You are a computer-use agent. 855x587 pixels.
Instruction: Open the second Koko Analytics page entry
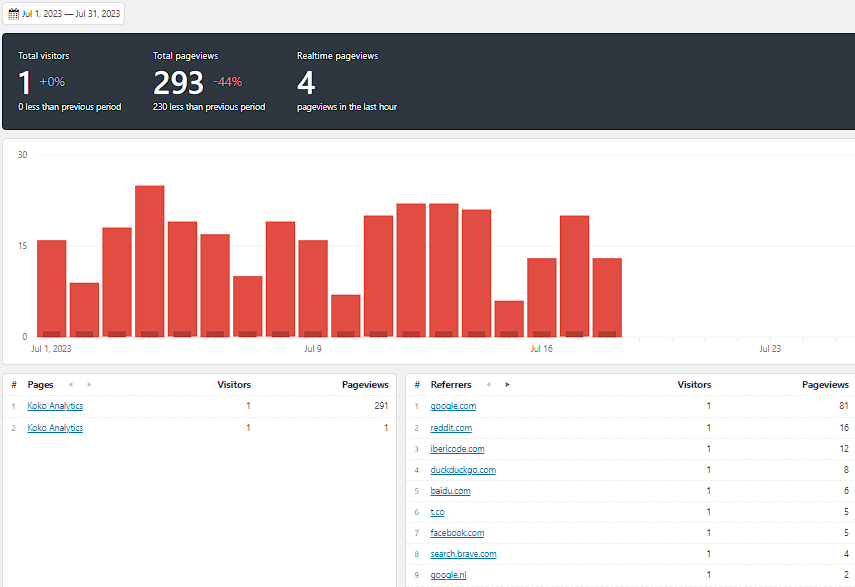(54, 427)
